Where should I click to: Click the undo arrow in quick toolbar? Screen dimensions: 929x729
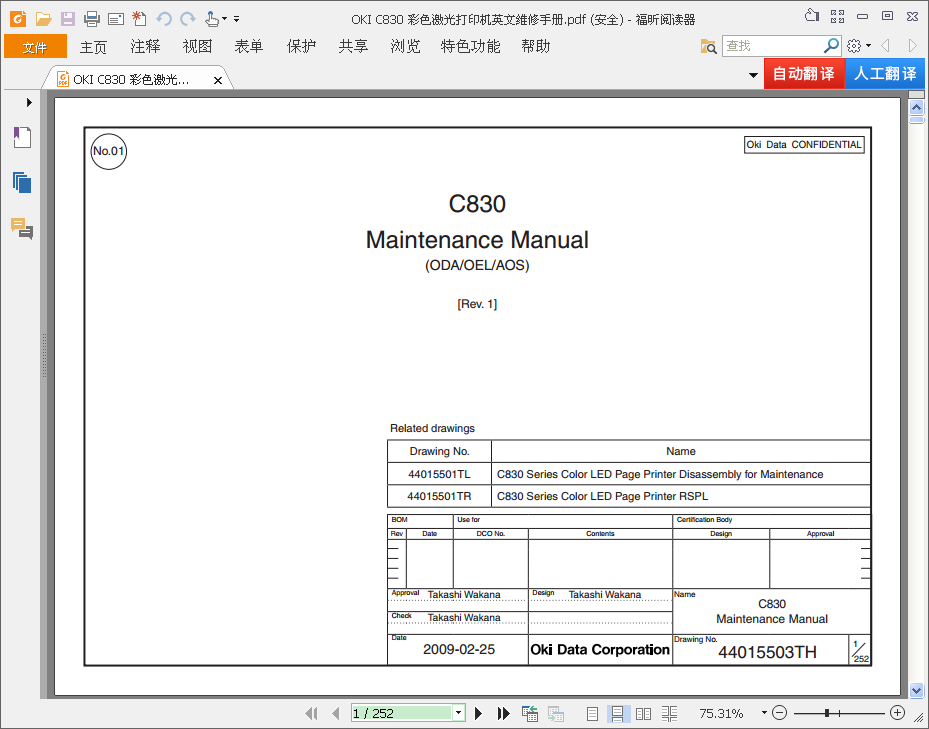pos(164,19)
